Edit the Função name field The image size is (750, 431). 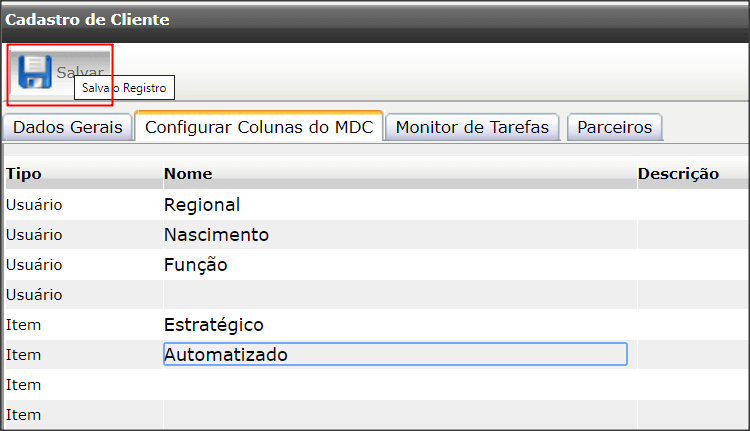[x=395, y=265]
